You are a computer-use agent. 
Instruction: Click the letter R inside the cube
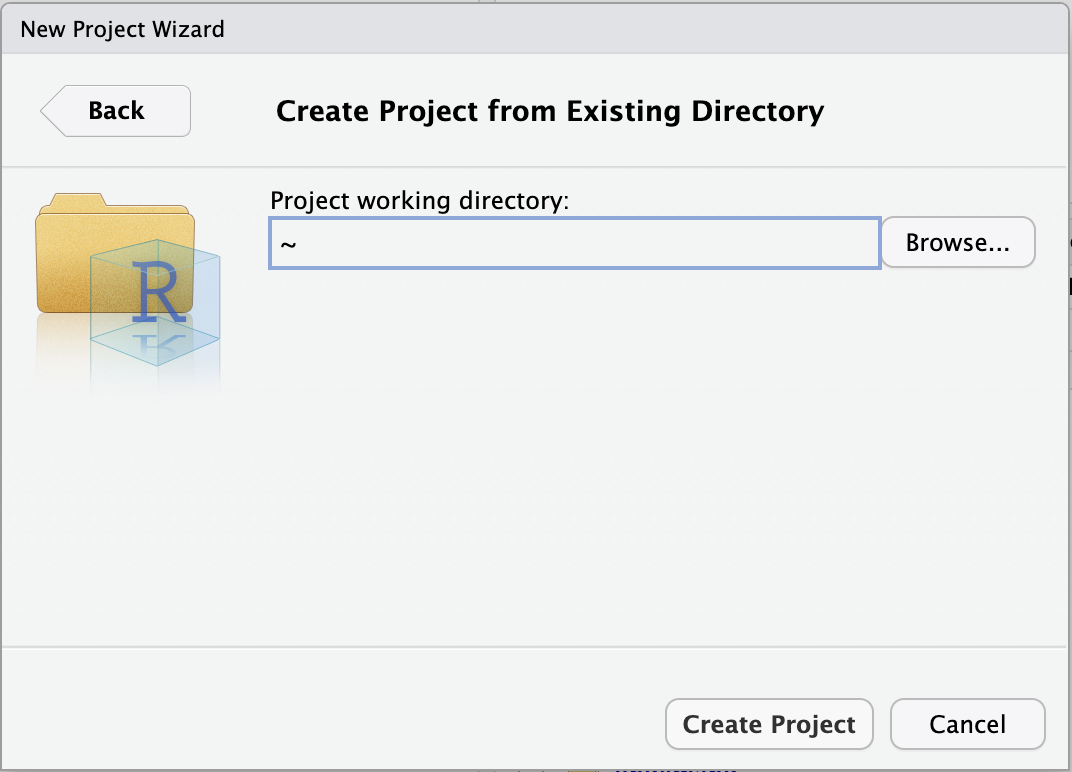[x=160, y=292]
